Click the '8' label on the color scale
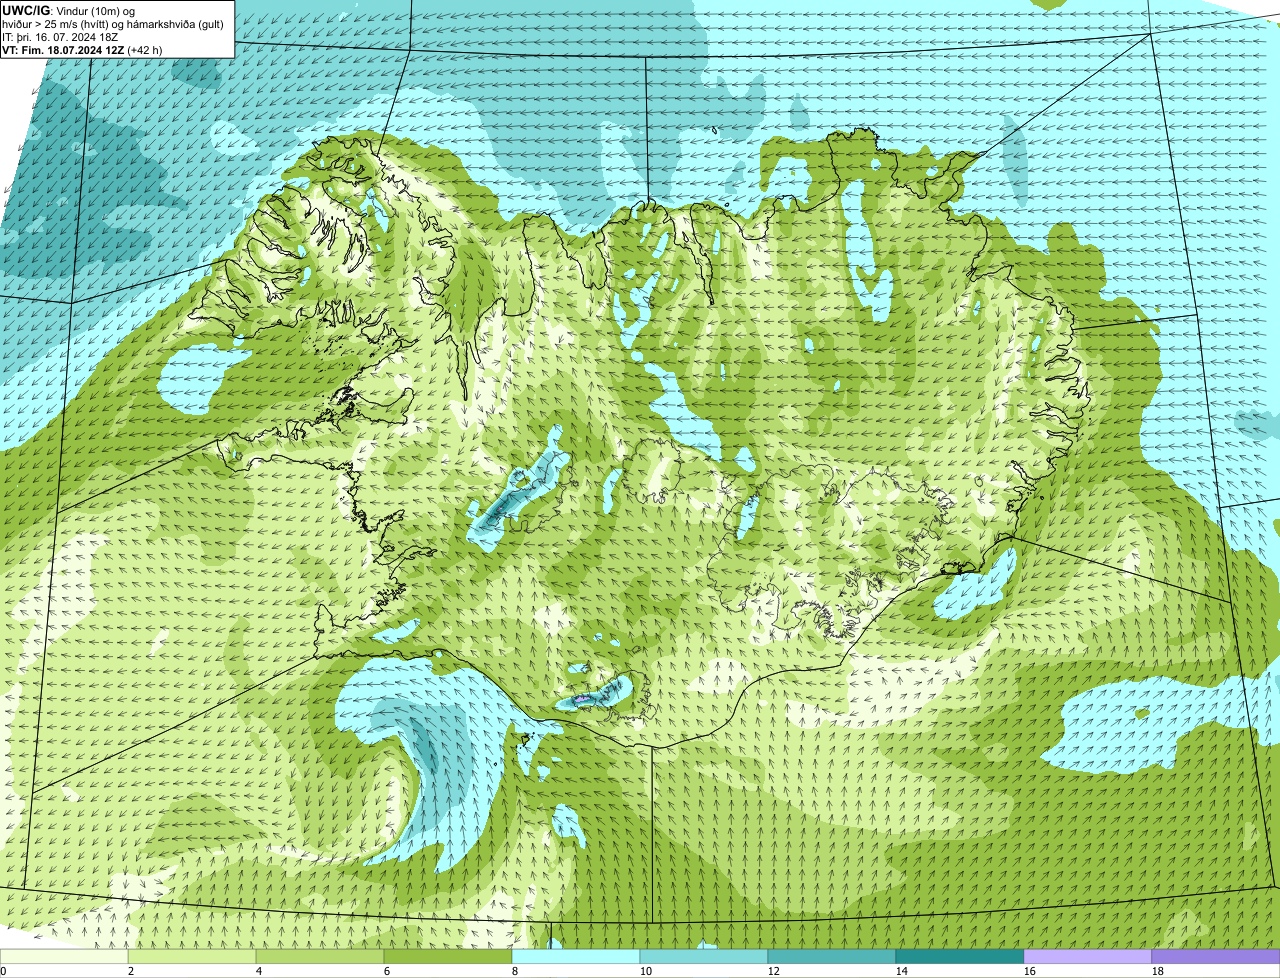The image size is (1280, 978). pos(515,971)
